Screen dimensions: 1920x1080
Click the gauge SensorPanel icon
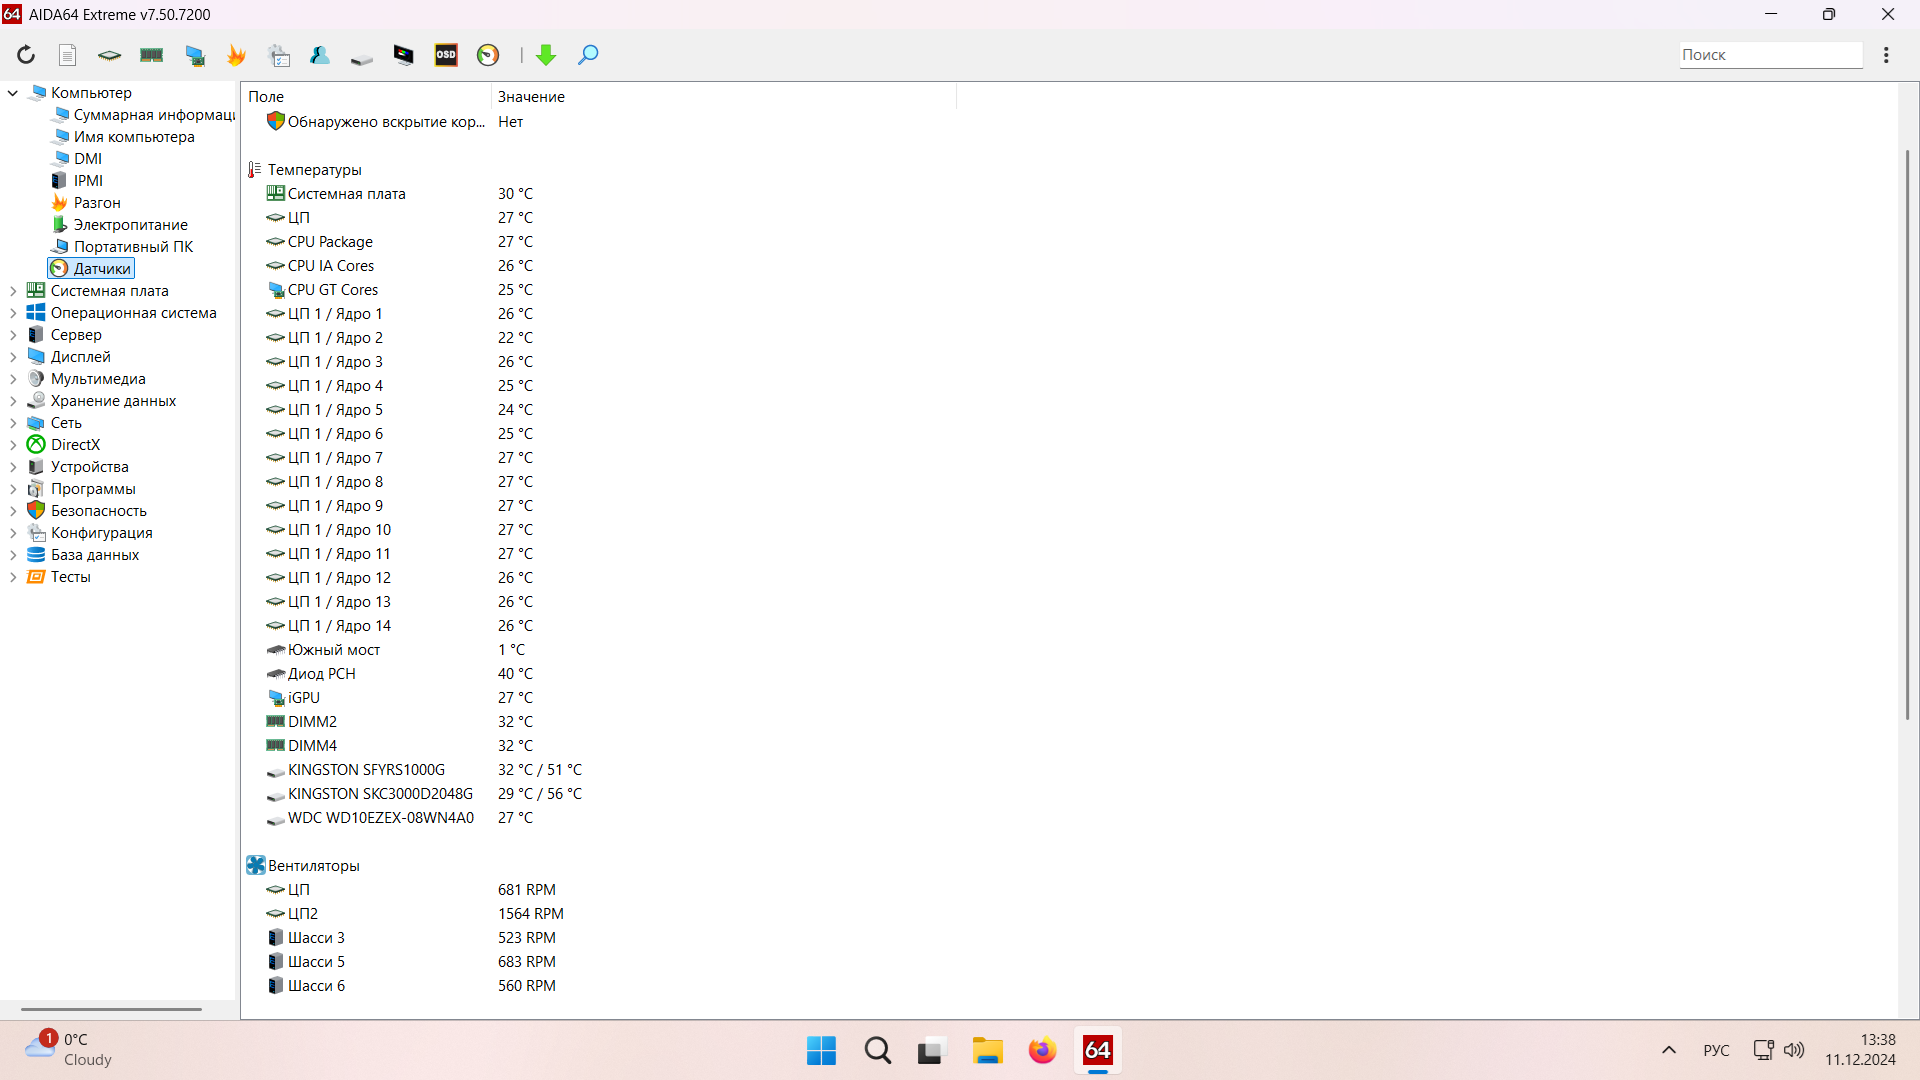tap(488, 55)
